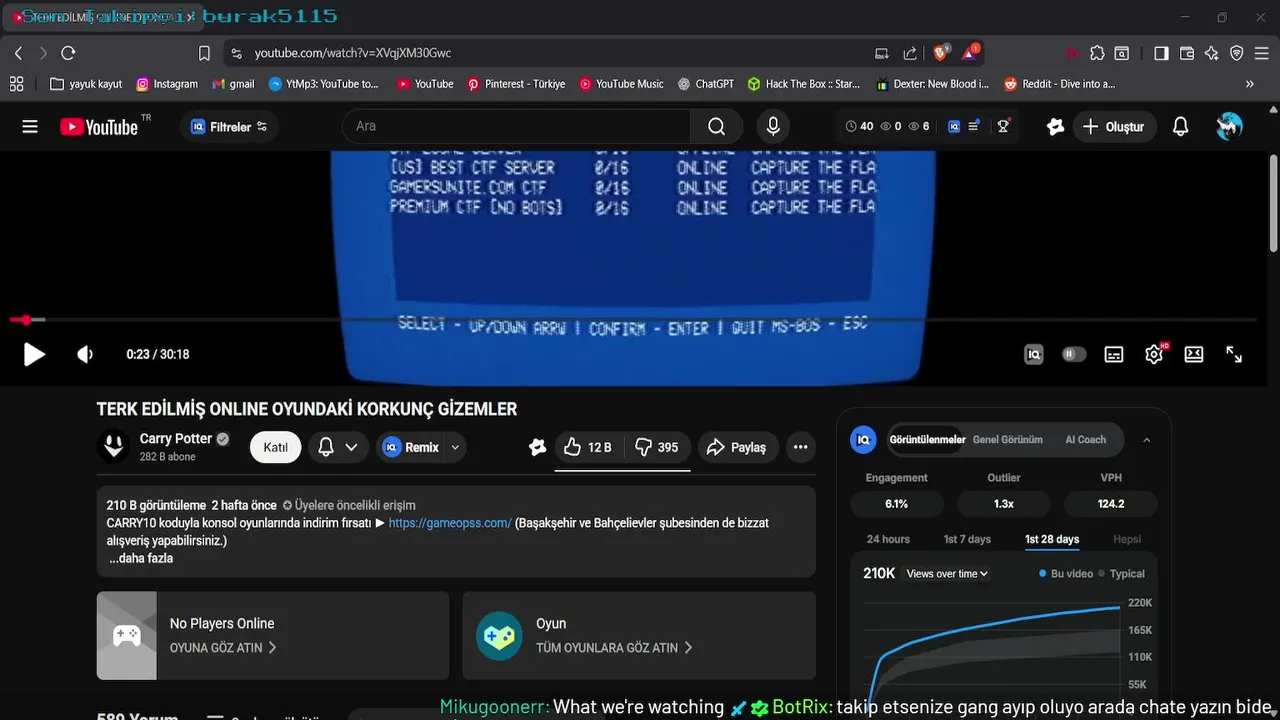The image size is (1280, 720).
Task: Select 24 hours time range
Action: [x=888, y=540]
